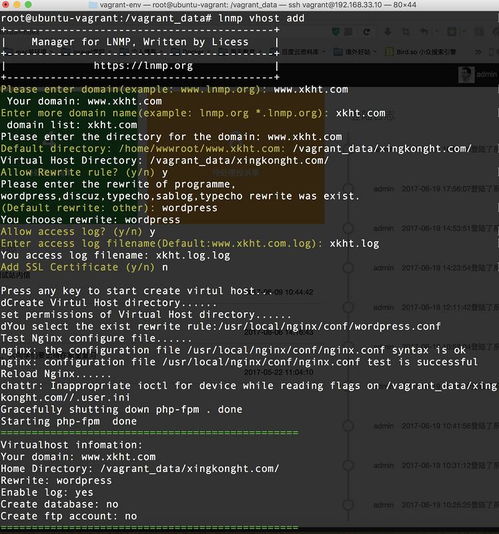This screenshot has width=499, height=534.
Task: Click the '(Default rewrite: other)' prompt
Action: (109, 208)
